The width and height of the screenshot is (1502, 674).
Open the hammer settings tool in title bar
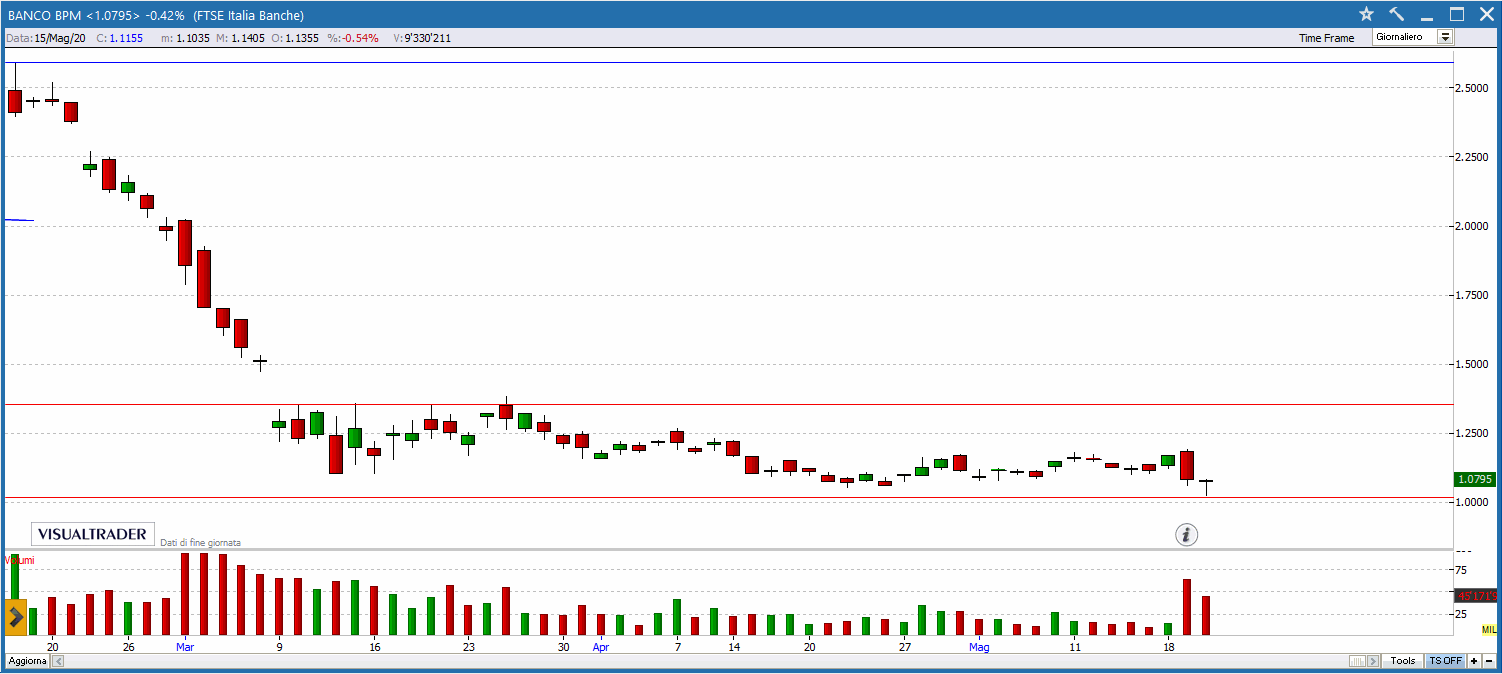[1397, 14]
